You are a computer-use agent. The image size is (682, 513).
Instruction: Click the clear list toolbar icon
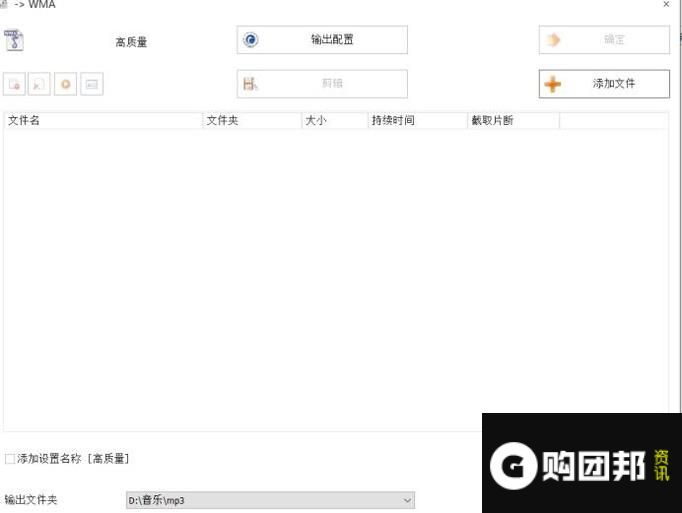(x=39, y=84)
